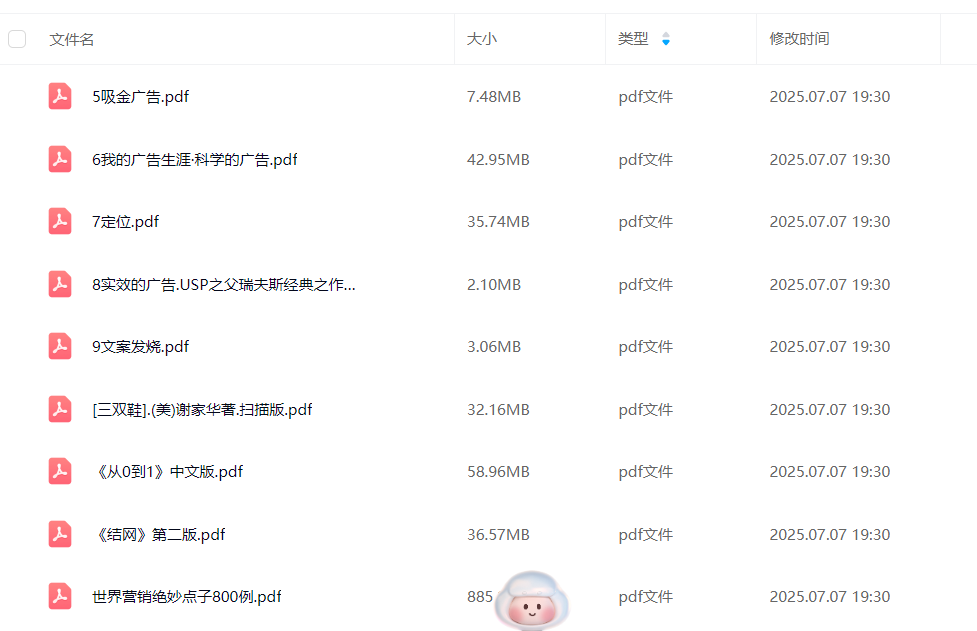The image size is (977, 631).
Task: Click the PDF icon beside 9文案发烧.pdf
Action: pyautogui.click(x=60, y=347)
